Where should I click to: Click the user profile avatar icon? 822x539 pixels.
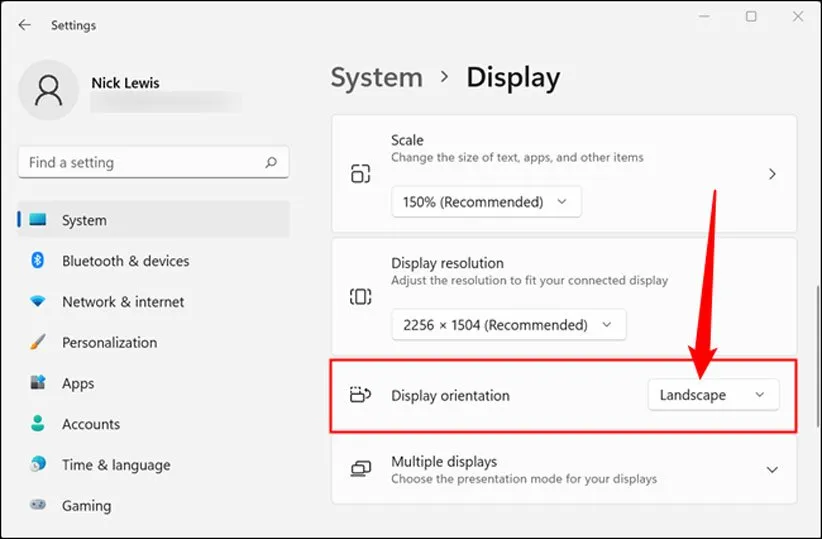pyautogui.click(x=47, y=92)
